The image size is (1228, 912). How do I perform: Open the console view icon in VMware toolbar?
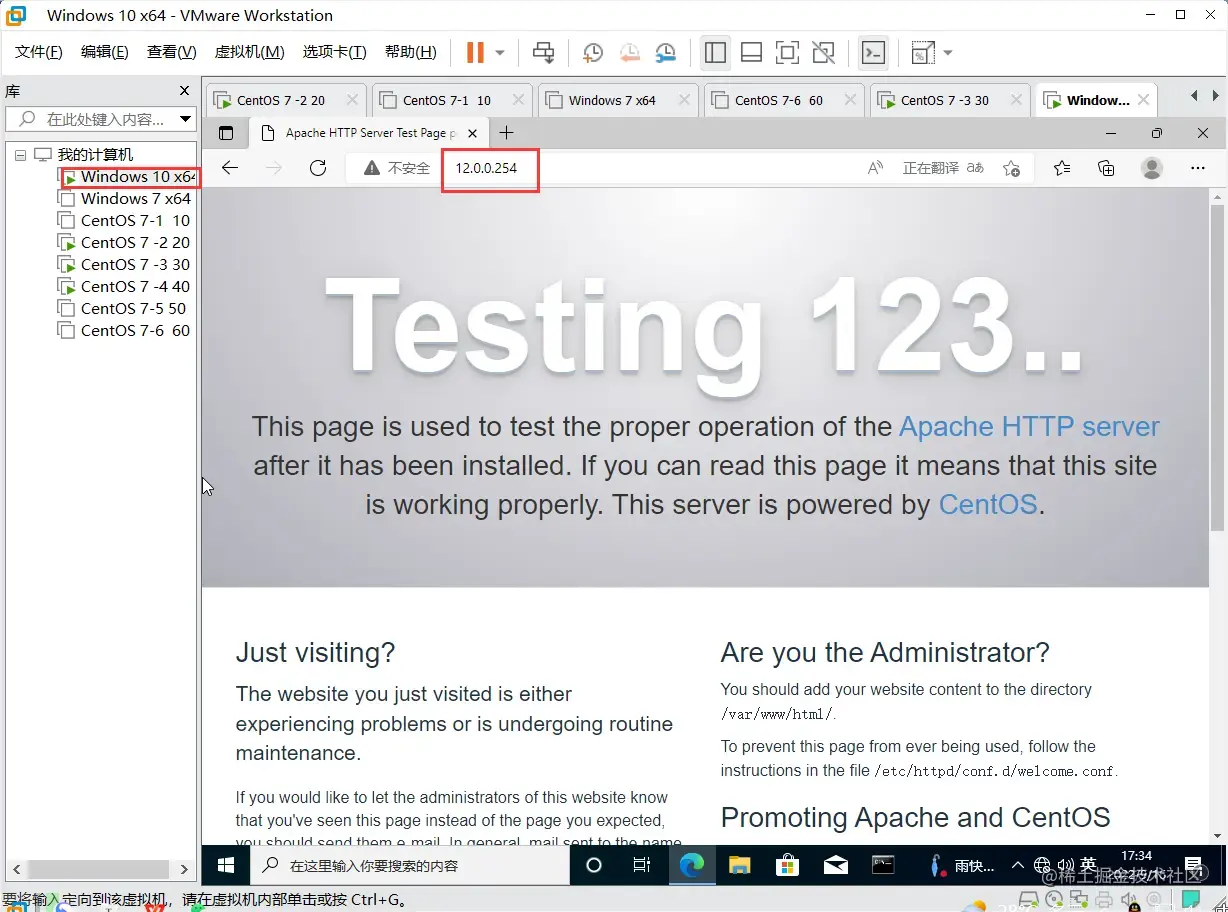click(873, 52)
